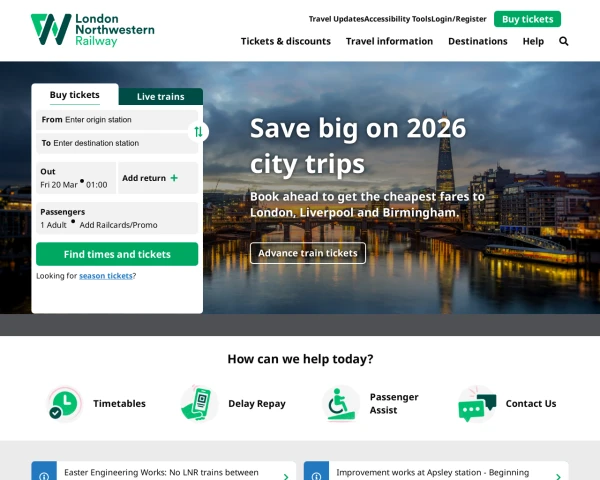This screenshot has width=600, height=480.
Task: Select the Buy tickets tab
Action: tap(75, 95)
